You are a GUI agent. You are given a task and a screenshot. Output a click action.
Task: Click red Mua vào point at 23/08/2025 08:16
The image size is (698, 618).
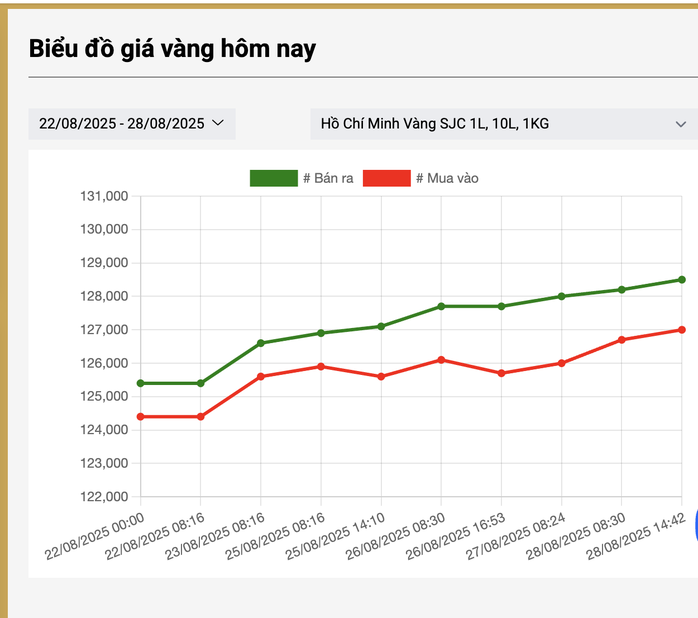(x=261, y=376)
